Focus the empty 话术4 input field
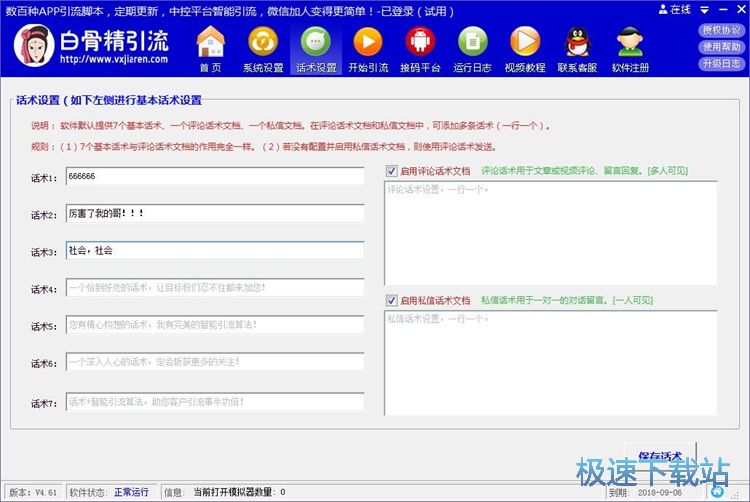Screen dimensions: 750x502 tap(214, 288)
